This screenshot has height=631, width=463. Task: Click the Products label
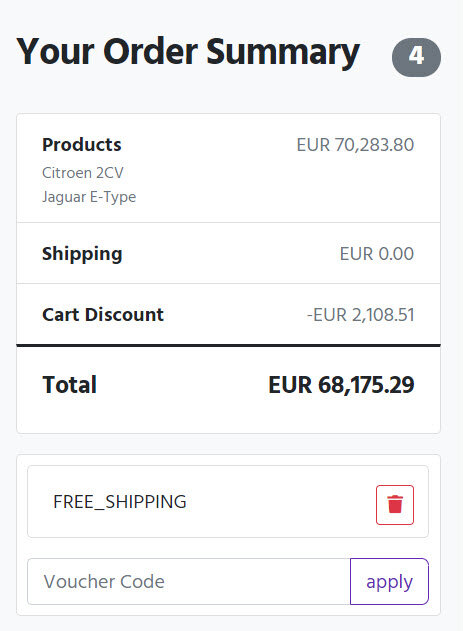[x=82, y=144]
